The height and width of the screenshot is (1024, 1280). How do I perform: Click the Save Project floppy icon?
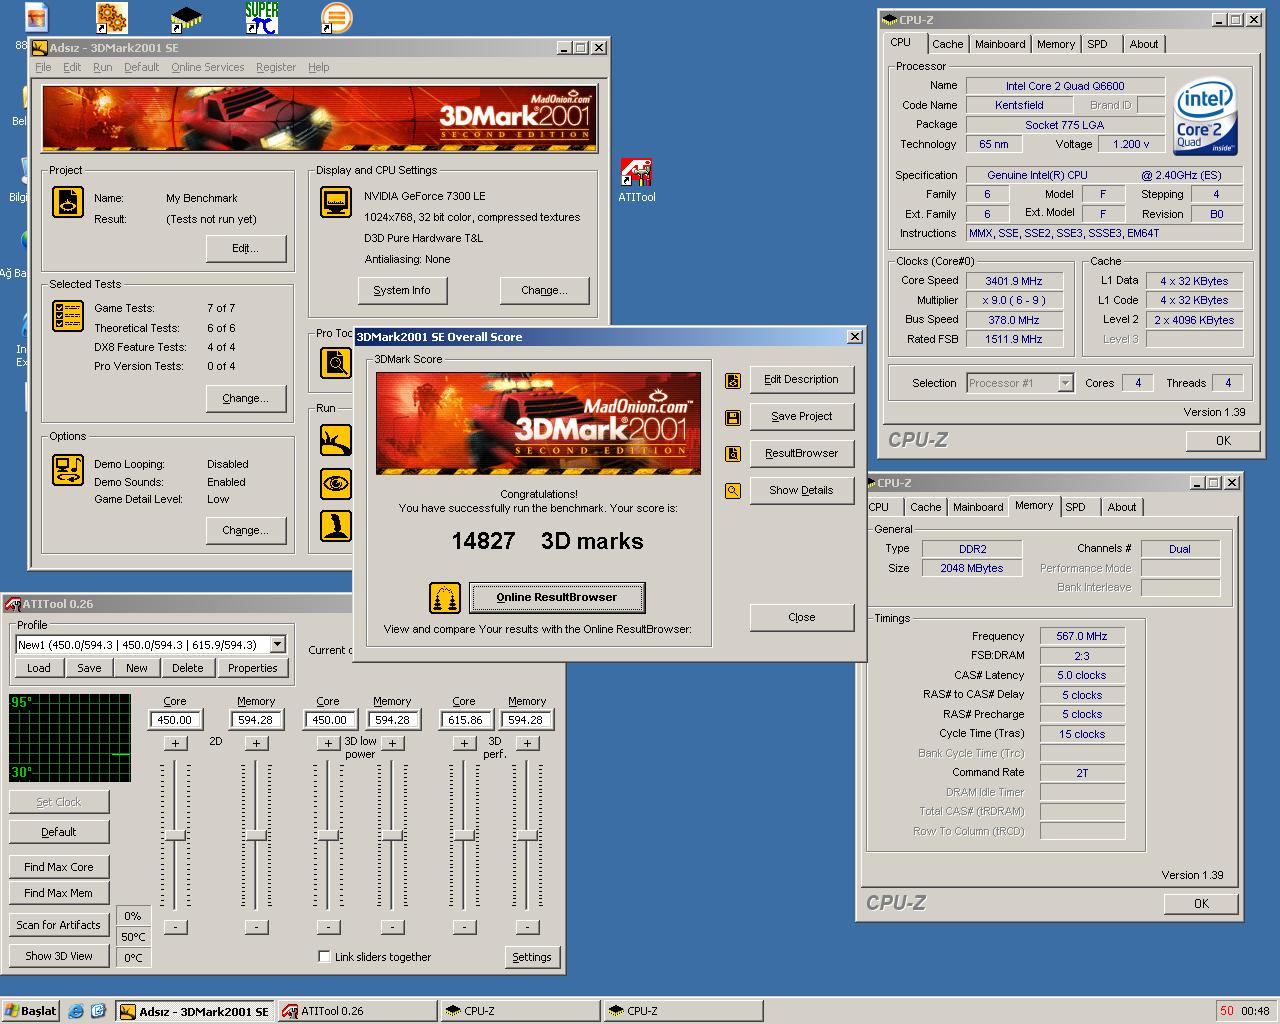[x=733, y=417]
